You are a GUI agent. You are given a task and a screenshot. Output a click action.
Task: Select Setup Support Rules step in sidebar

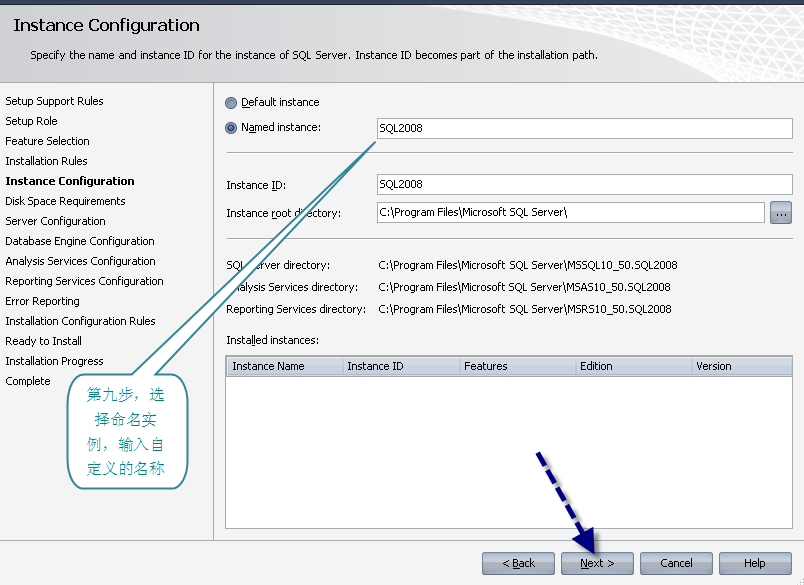(x=54, y=101)
